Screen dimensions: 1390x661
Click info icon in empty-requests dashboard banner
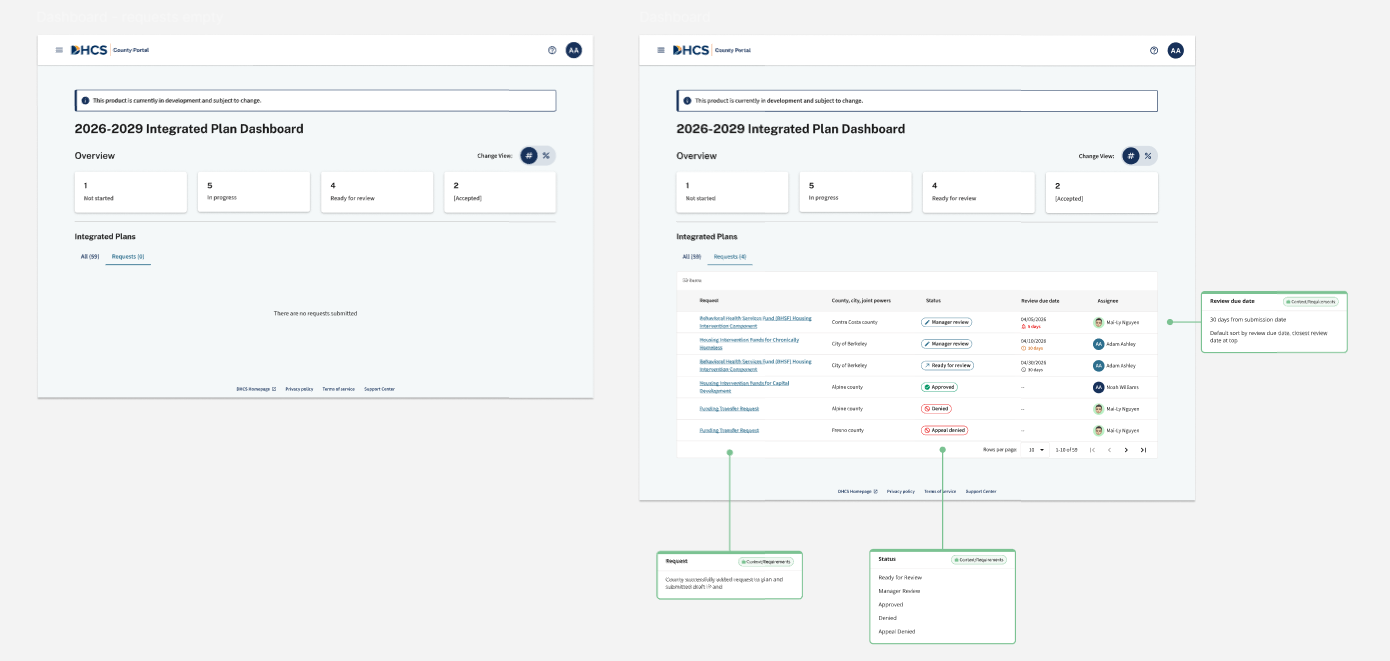pyautogui.click(x=85, y=101)
